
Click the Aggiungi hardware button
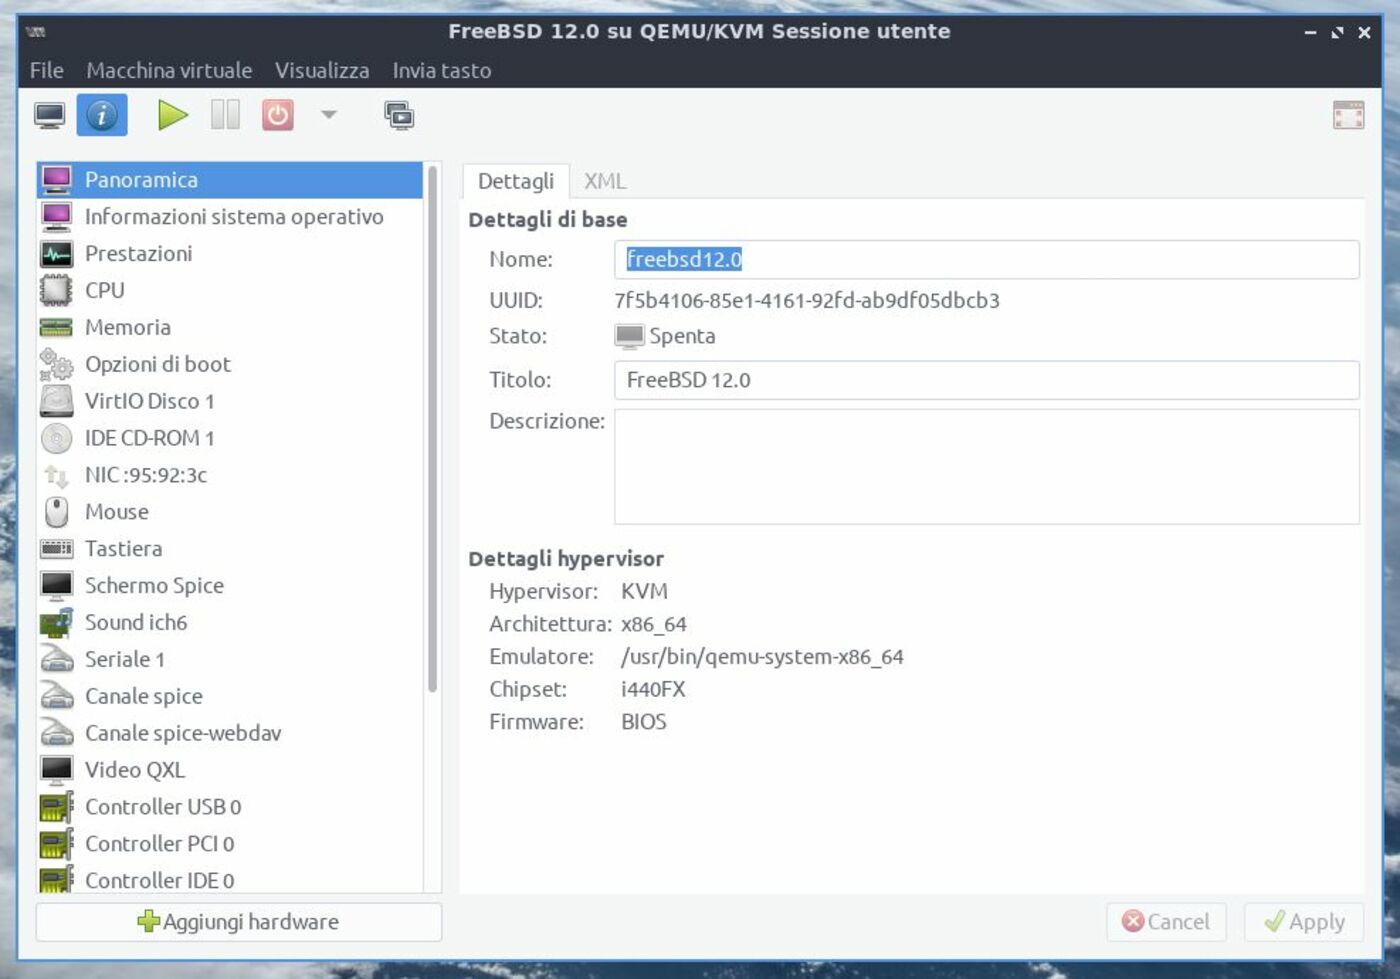(238, 921)
